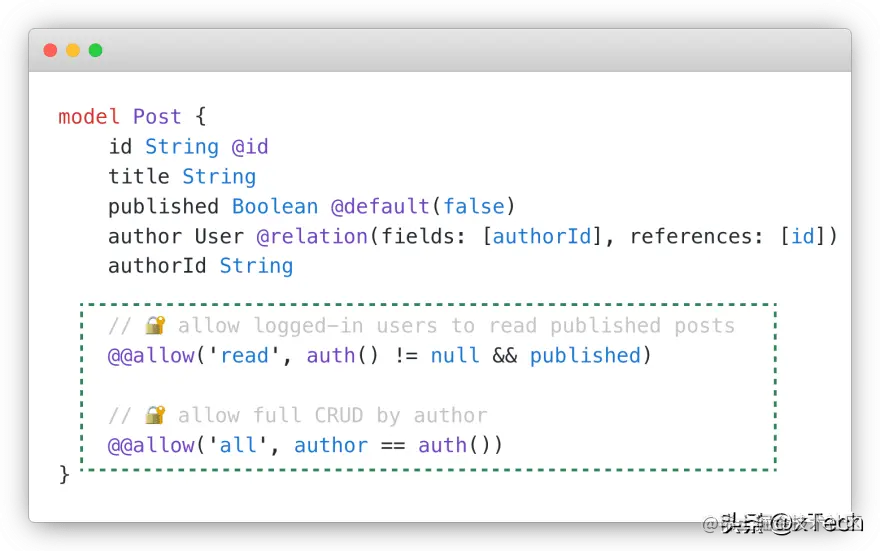Click the red close window button
This screenshot has height=551, width=880.
point(50,50)
